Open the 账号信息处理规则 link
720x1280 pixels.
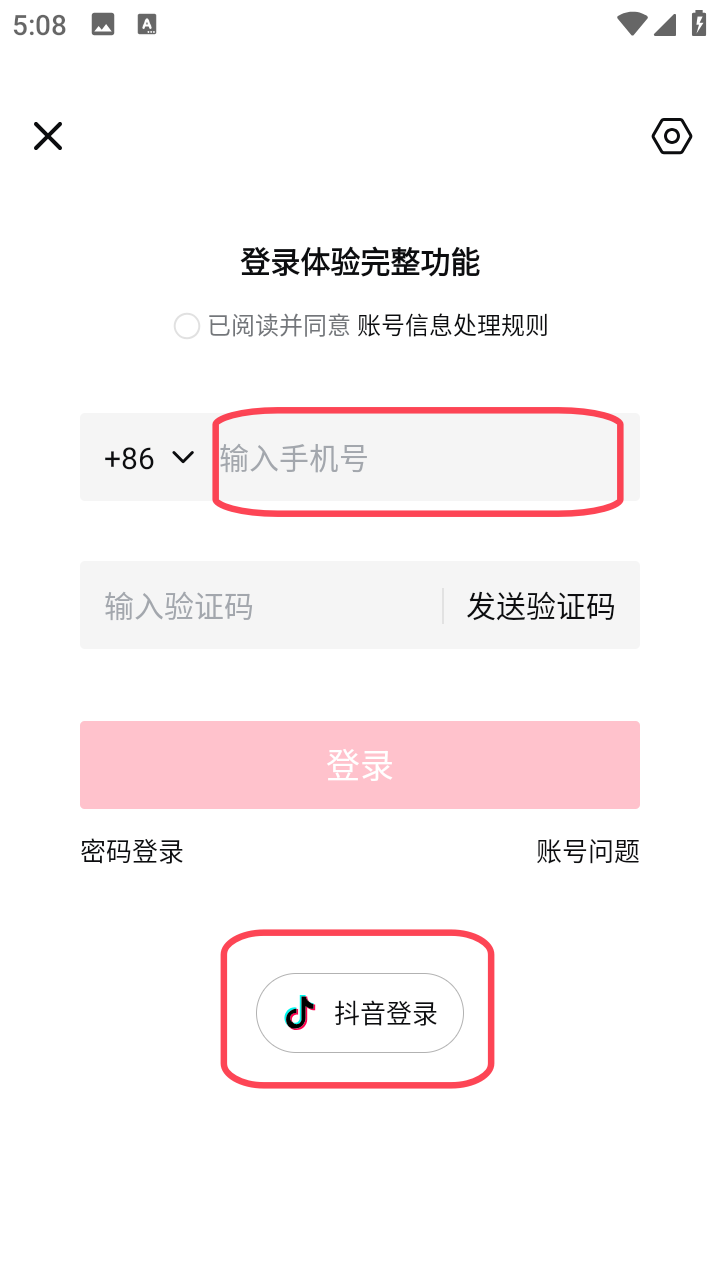coord(452,326)
